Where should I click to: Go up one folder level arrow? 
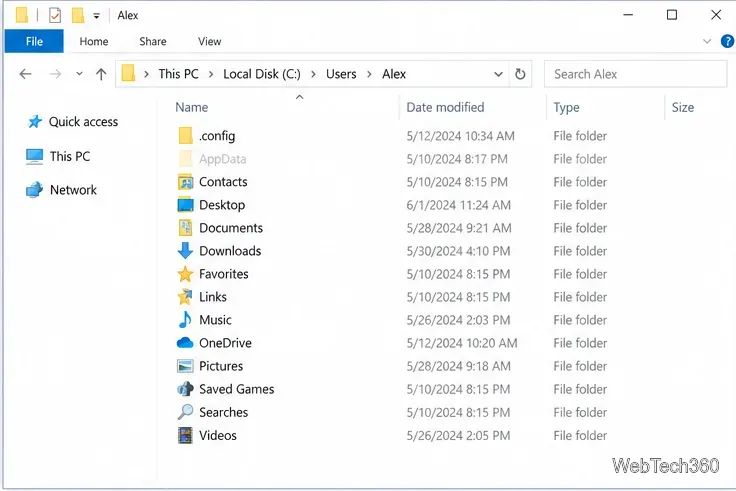click(101, 74)
